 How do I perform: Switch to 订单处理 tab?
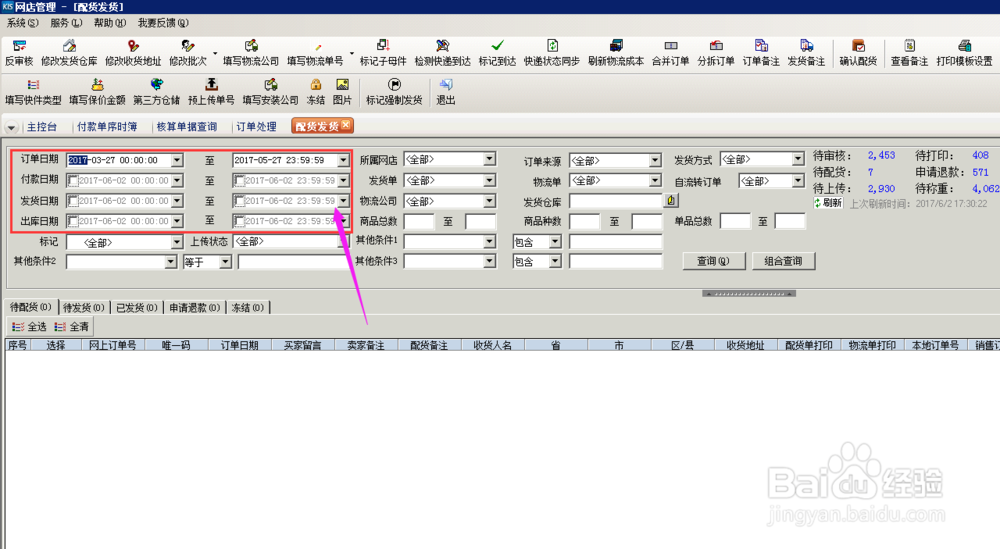point(256,126)
